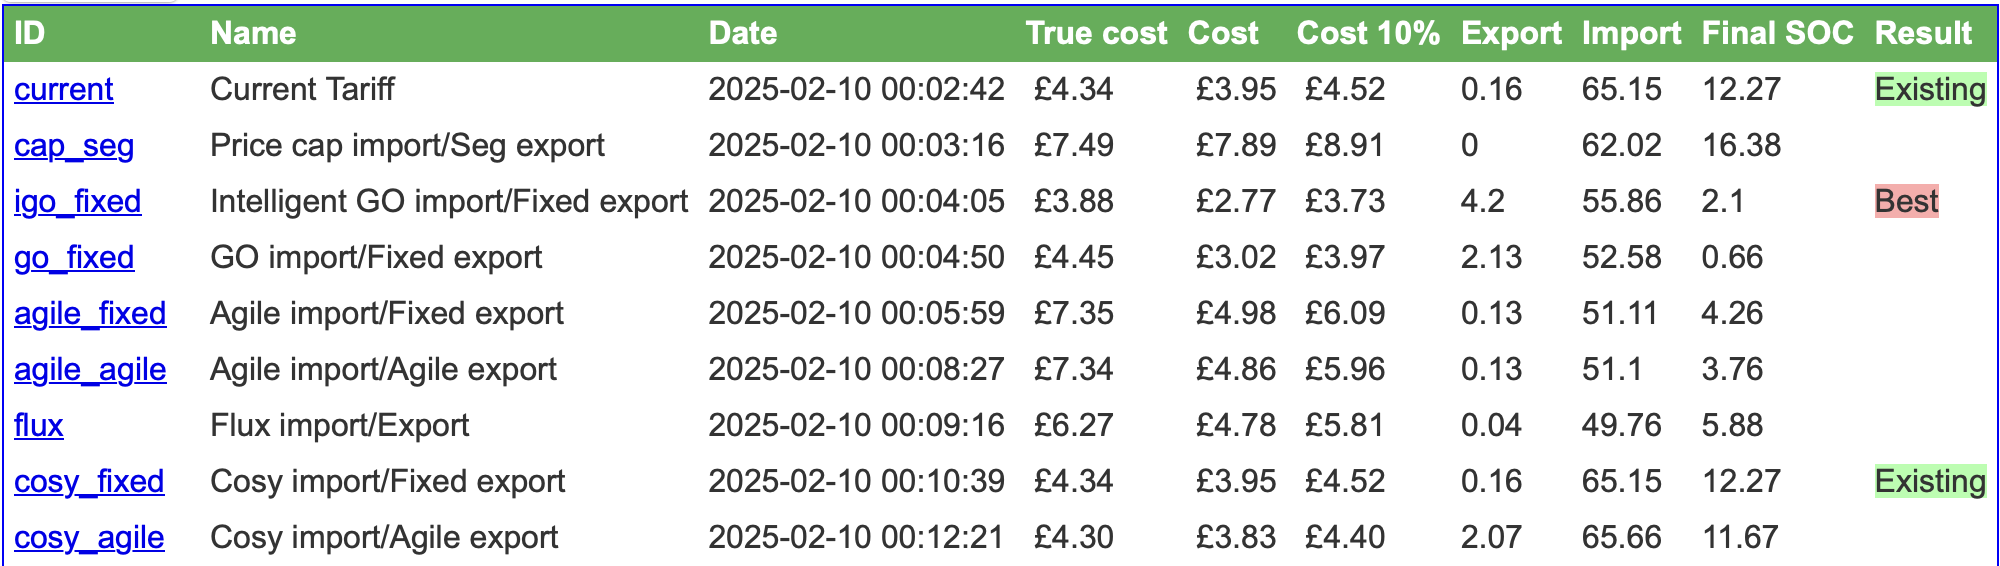Click the Final SOC column header
The width and height of the screenshot is (2000, 566).
1777,34
